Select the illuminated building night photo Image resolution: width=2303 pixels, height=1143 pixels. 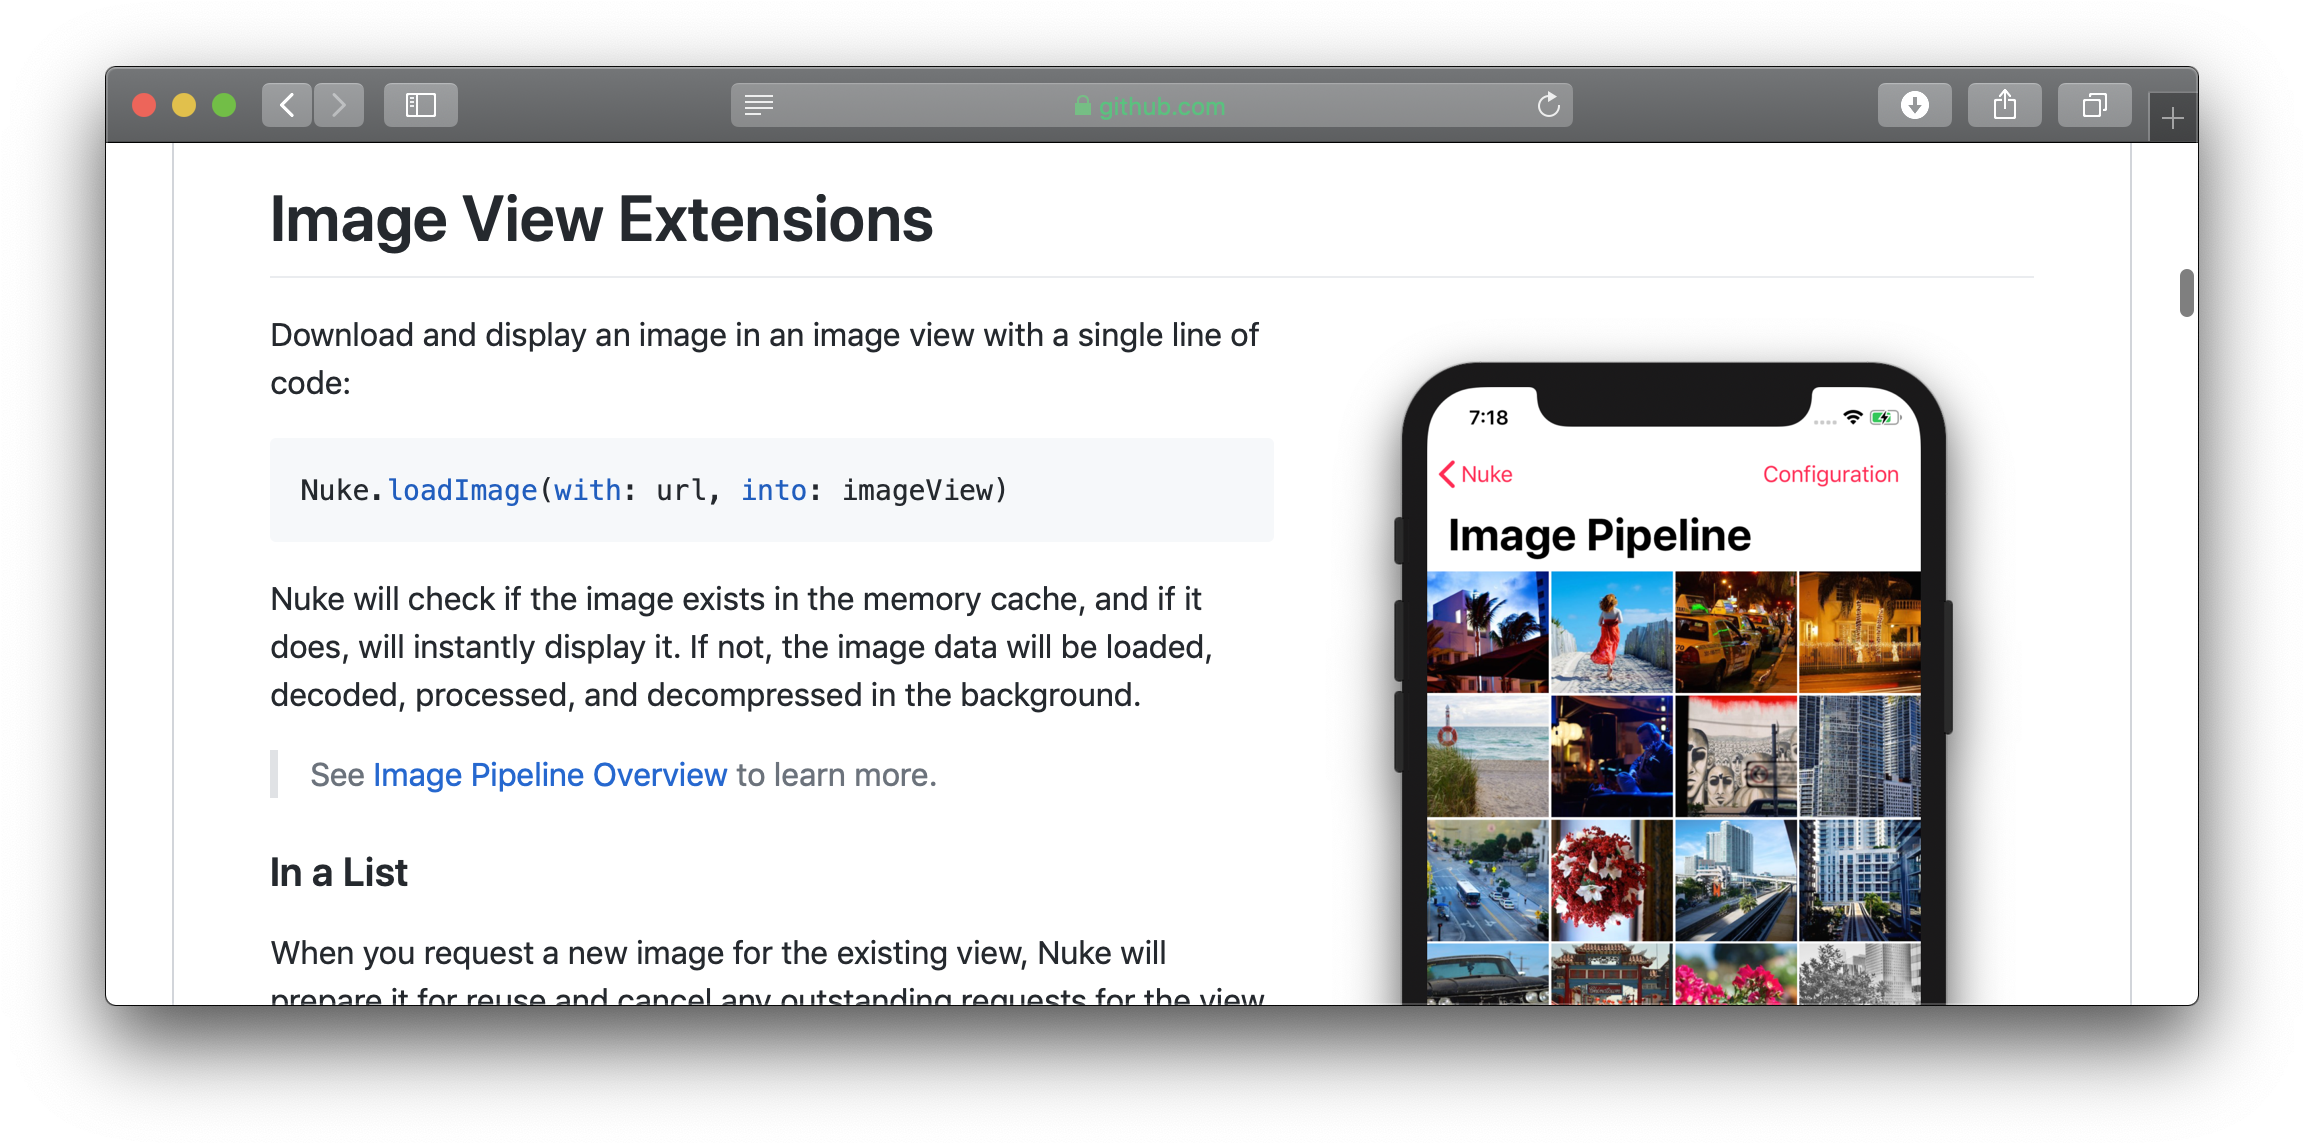[x=1859, y=632]
